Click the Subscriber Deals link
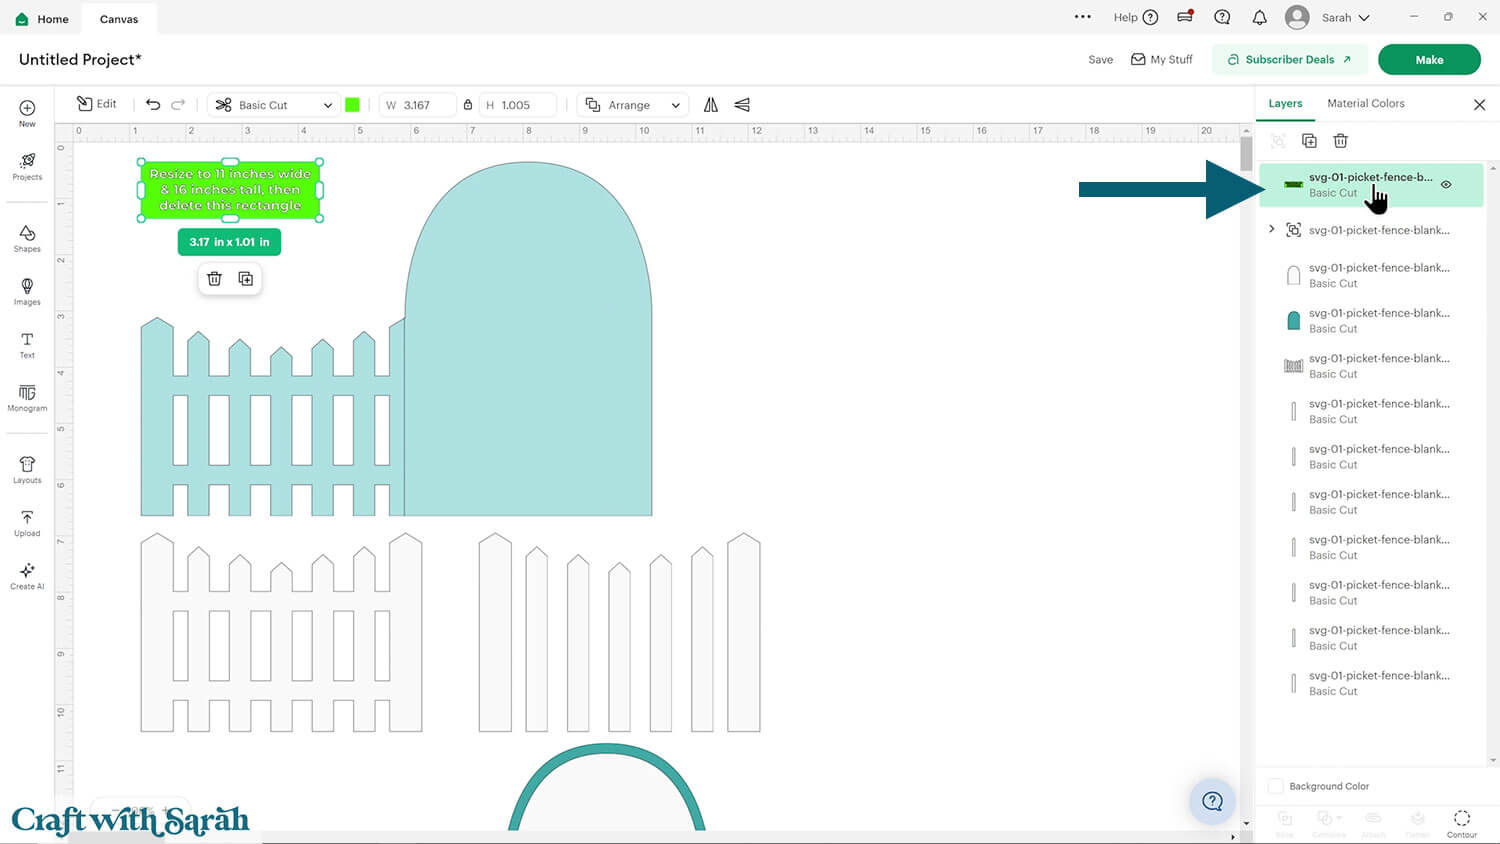1500x844 pixels. (1289, 60)
